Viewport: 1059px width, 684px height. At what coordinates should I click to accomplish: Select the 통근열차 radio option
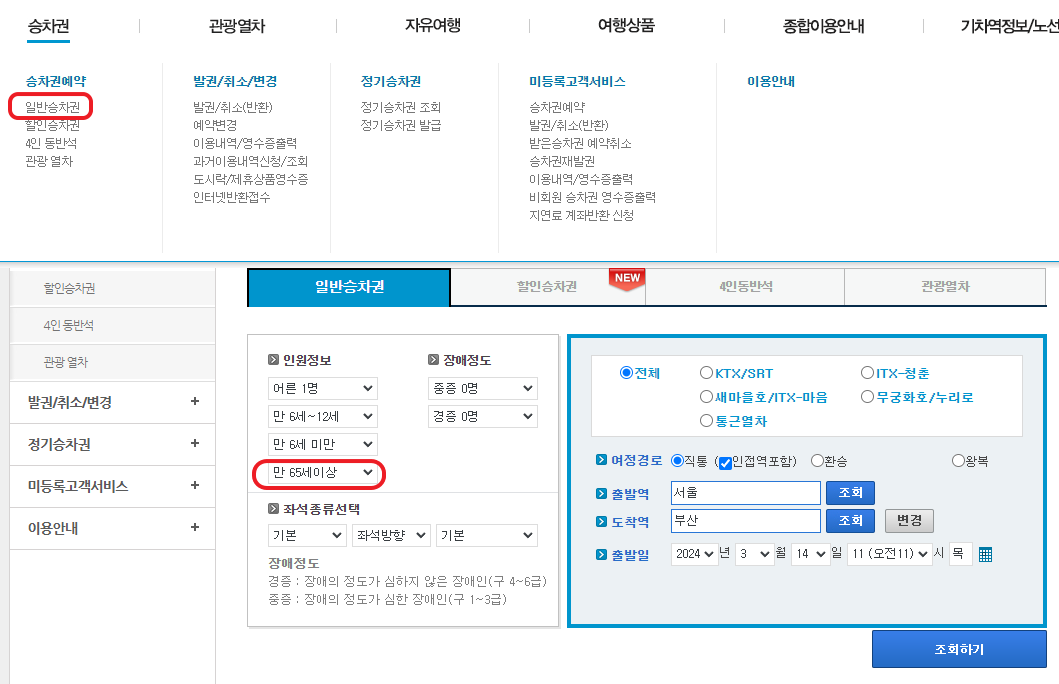point(706,421)
